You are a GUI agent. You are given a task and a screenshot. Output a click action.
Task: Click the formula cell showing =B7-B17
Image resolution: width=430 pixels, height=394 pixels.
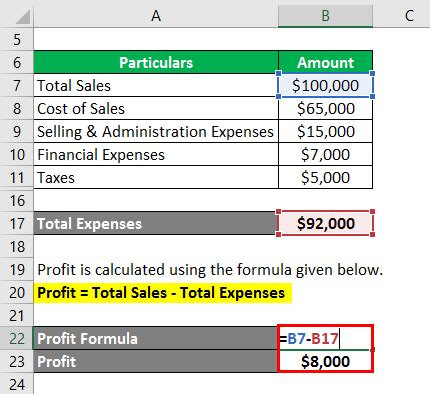(325, 338)
